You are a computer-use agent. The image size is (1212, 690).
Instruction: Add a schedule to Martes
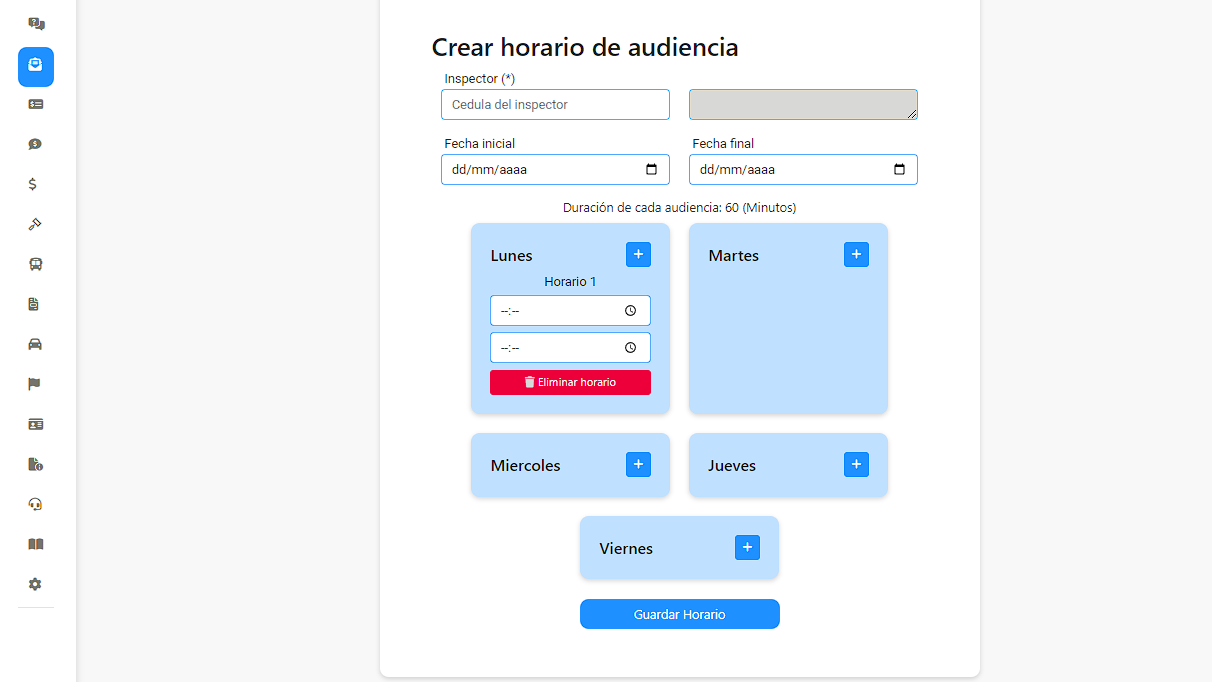click(x=857, y=254)
